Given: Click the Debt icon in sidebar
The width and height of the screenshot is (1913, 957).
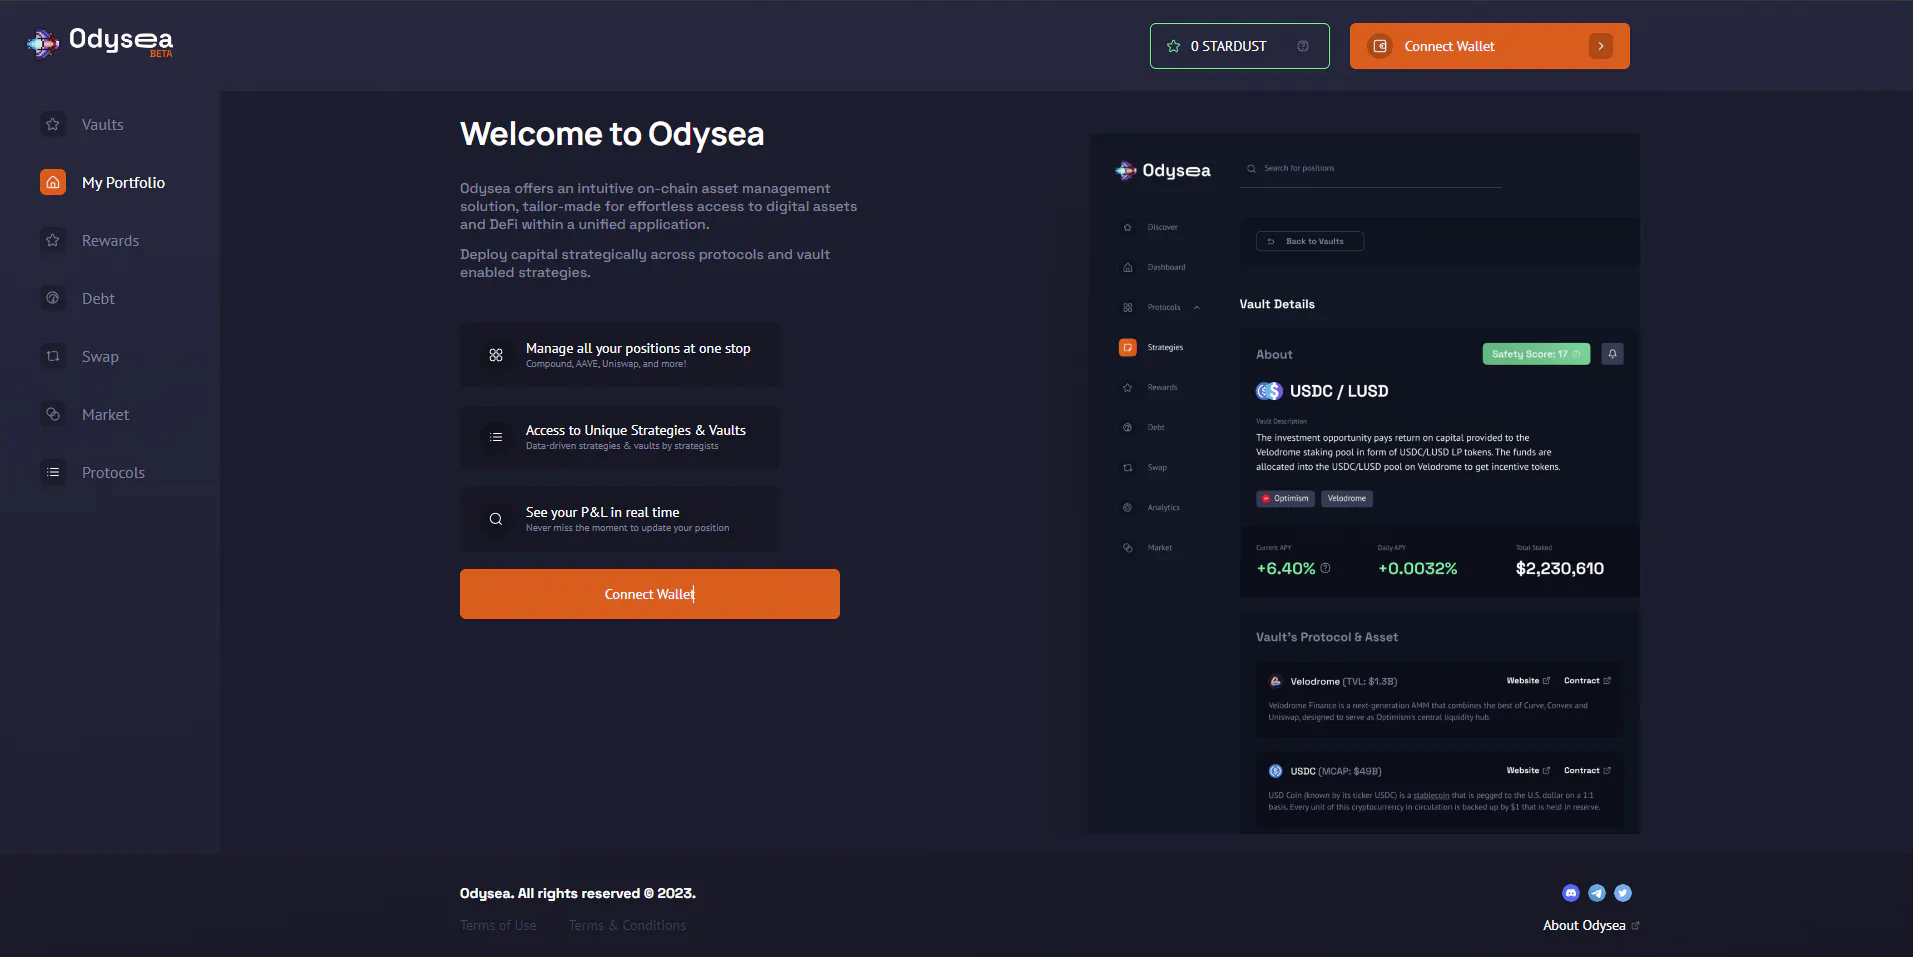Looking at the screenshot, I should pyautogui.click(x=53, y=298).
